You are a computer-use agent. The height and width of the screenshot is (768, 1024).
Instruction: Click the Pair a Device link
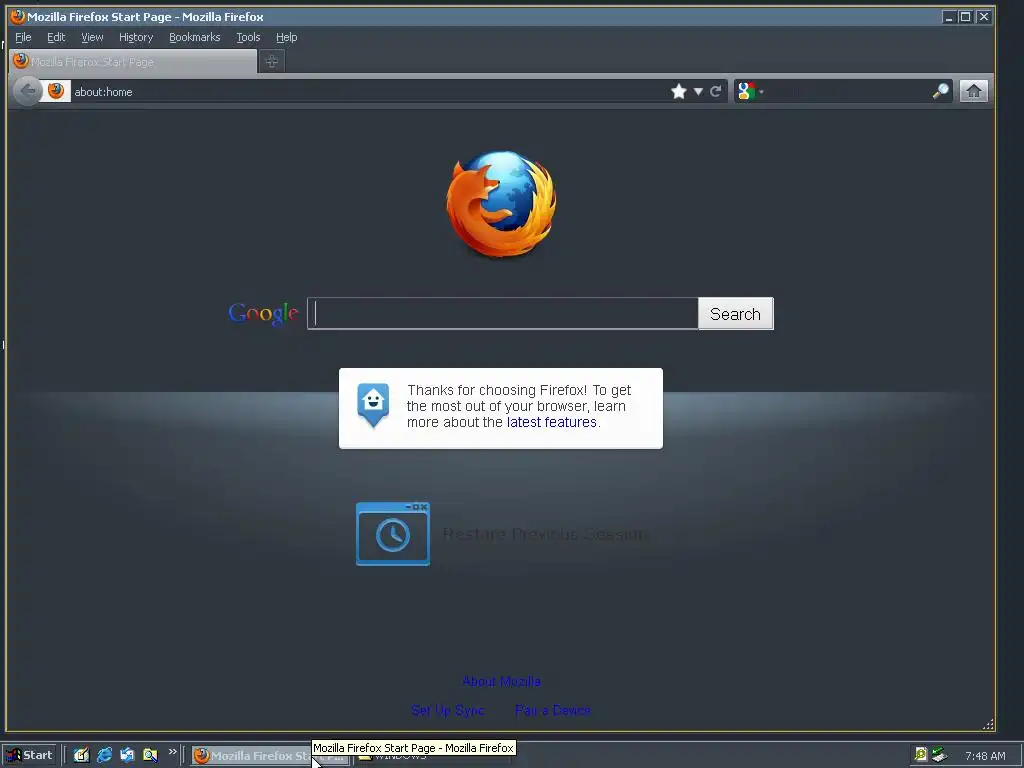tap(552, 711)
